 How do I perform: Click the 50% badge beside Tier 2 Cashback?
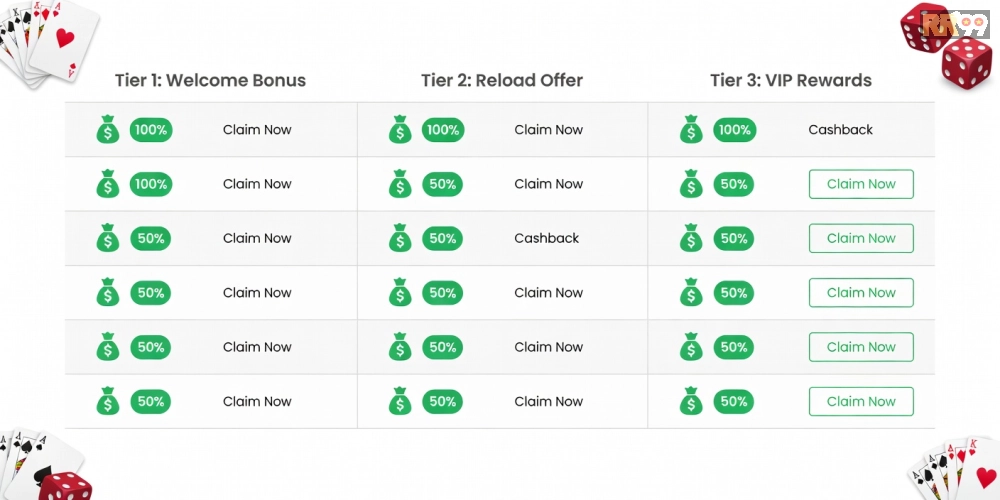click(x=442, y=239)
